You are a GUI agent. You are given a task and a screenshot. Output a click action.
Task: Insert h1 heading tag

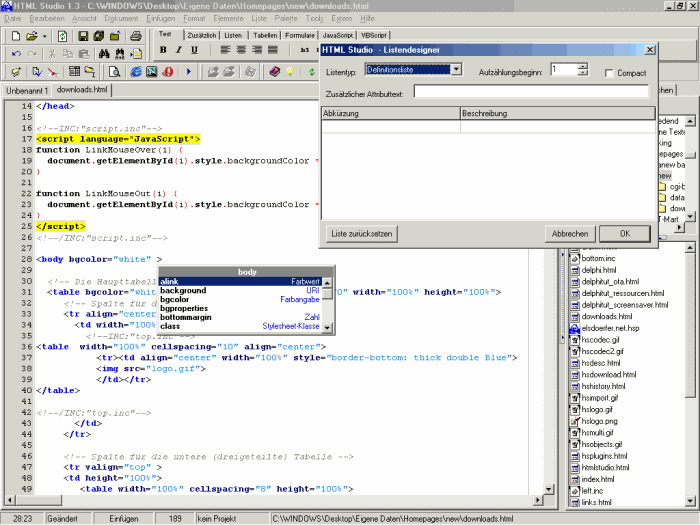pos(305,50)
